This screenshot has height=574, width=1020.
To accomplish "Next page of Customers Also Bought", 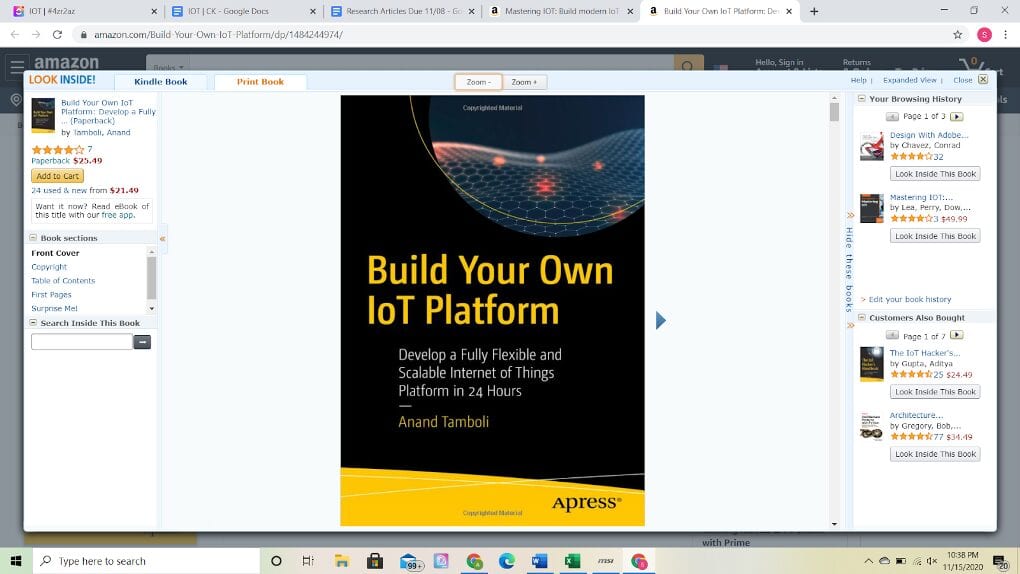I will tap(956, 336).
